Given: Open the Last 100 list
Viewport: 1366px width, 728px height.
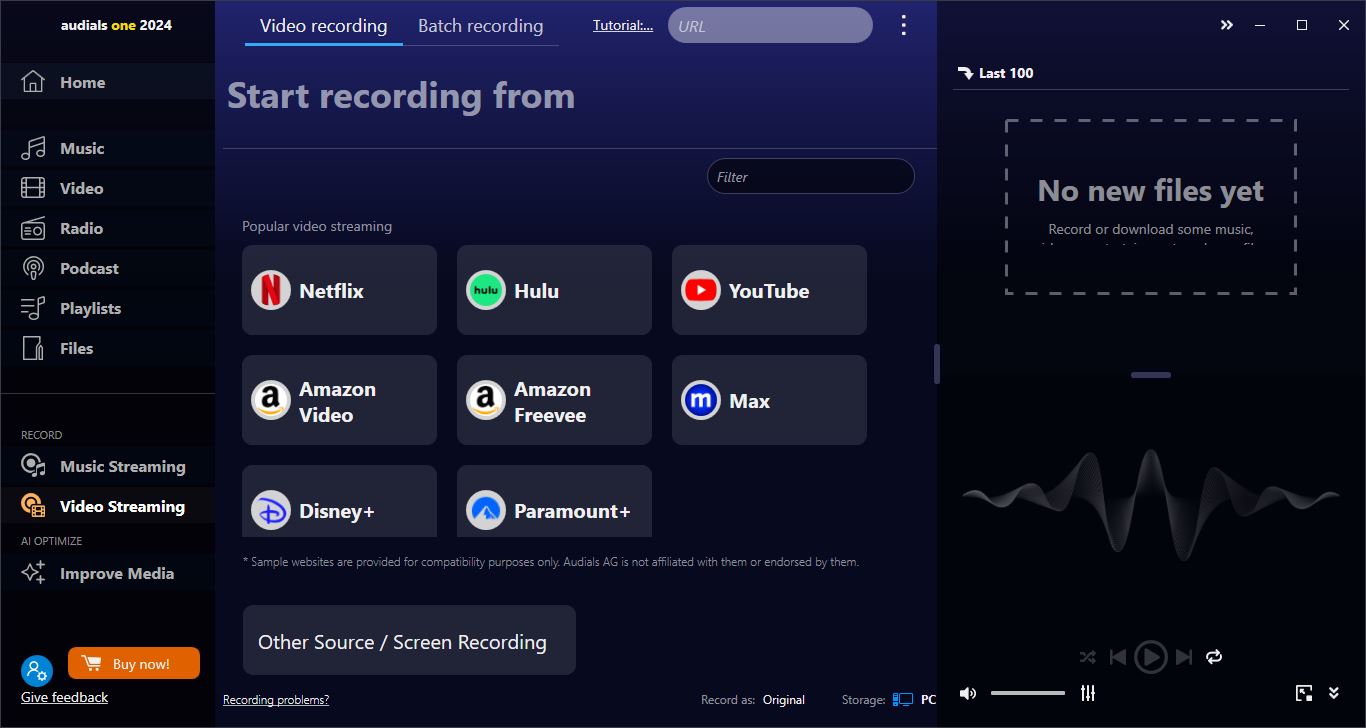Looking at the screenshot, I should point(996,73).
